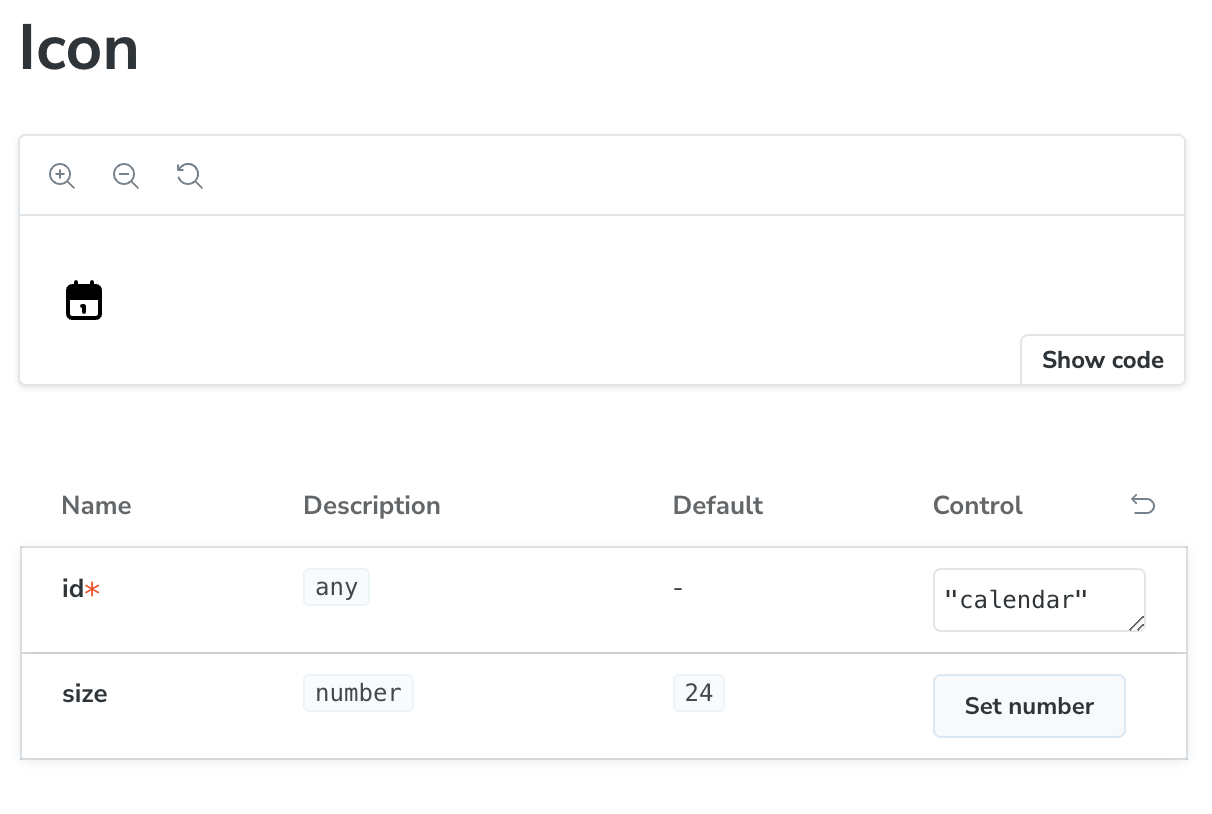Click the id property name
1212x814 pixels.
click(x=72, y=589)
